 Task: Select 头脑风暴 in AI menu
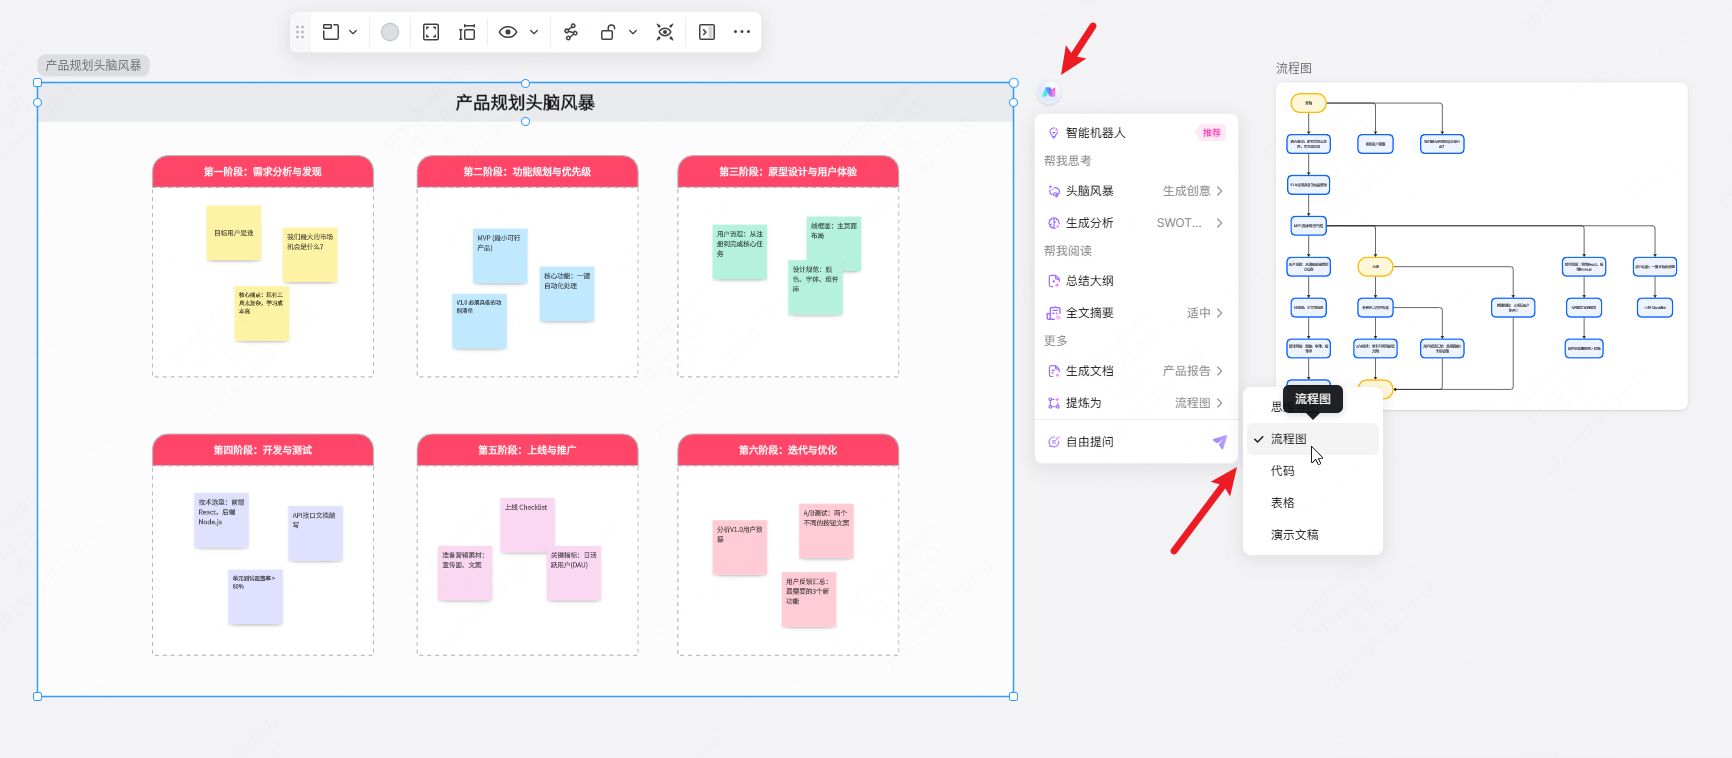point(1136,191)
